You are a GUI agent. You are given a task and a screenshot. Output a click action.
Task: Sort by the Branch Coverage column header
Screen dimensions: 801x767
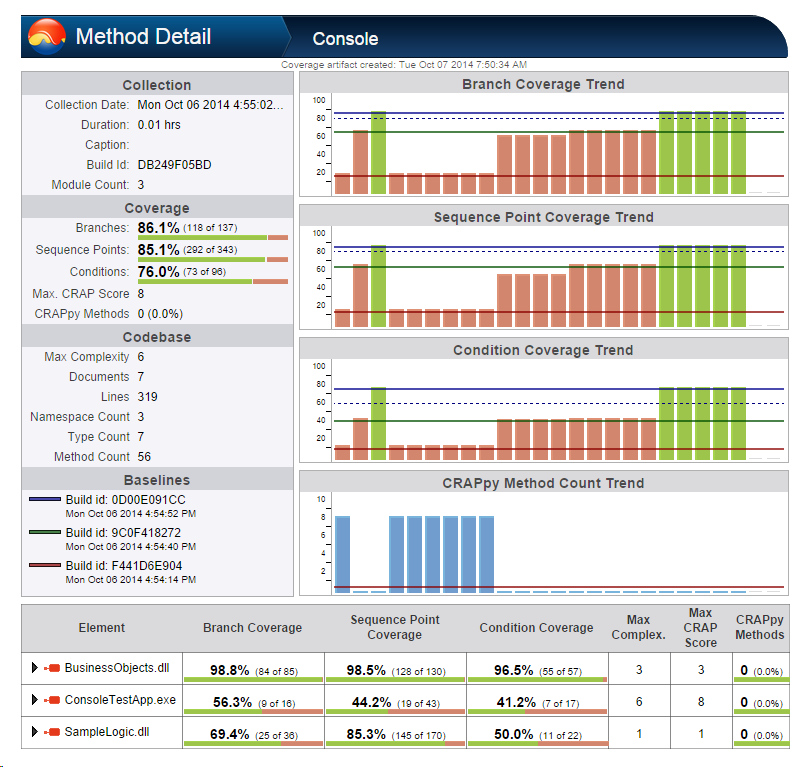click(x=252, y=628)
